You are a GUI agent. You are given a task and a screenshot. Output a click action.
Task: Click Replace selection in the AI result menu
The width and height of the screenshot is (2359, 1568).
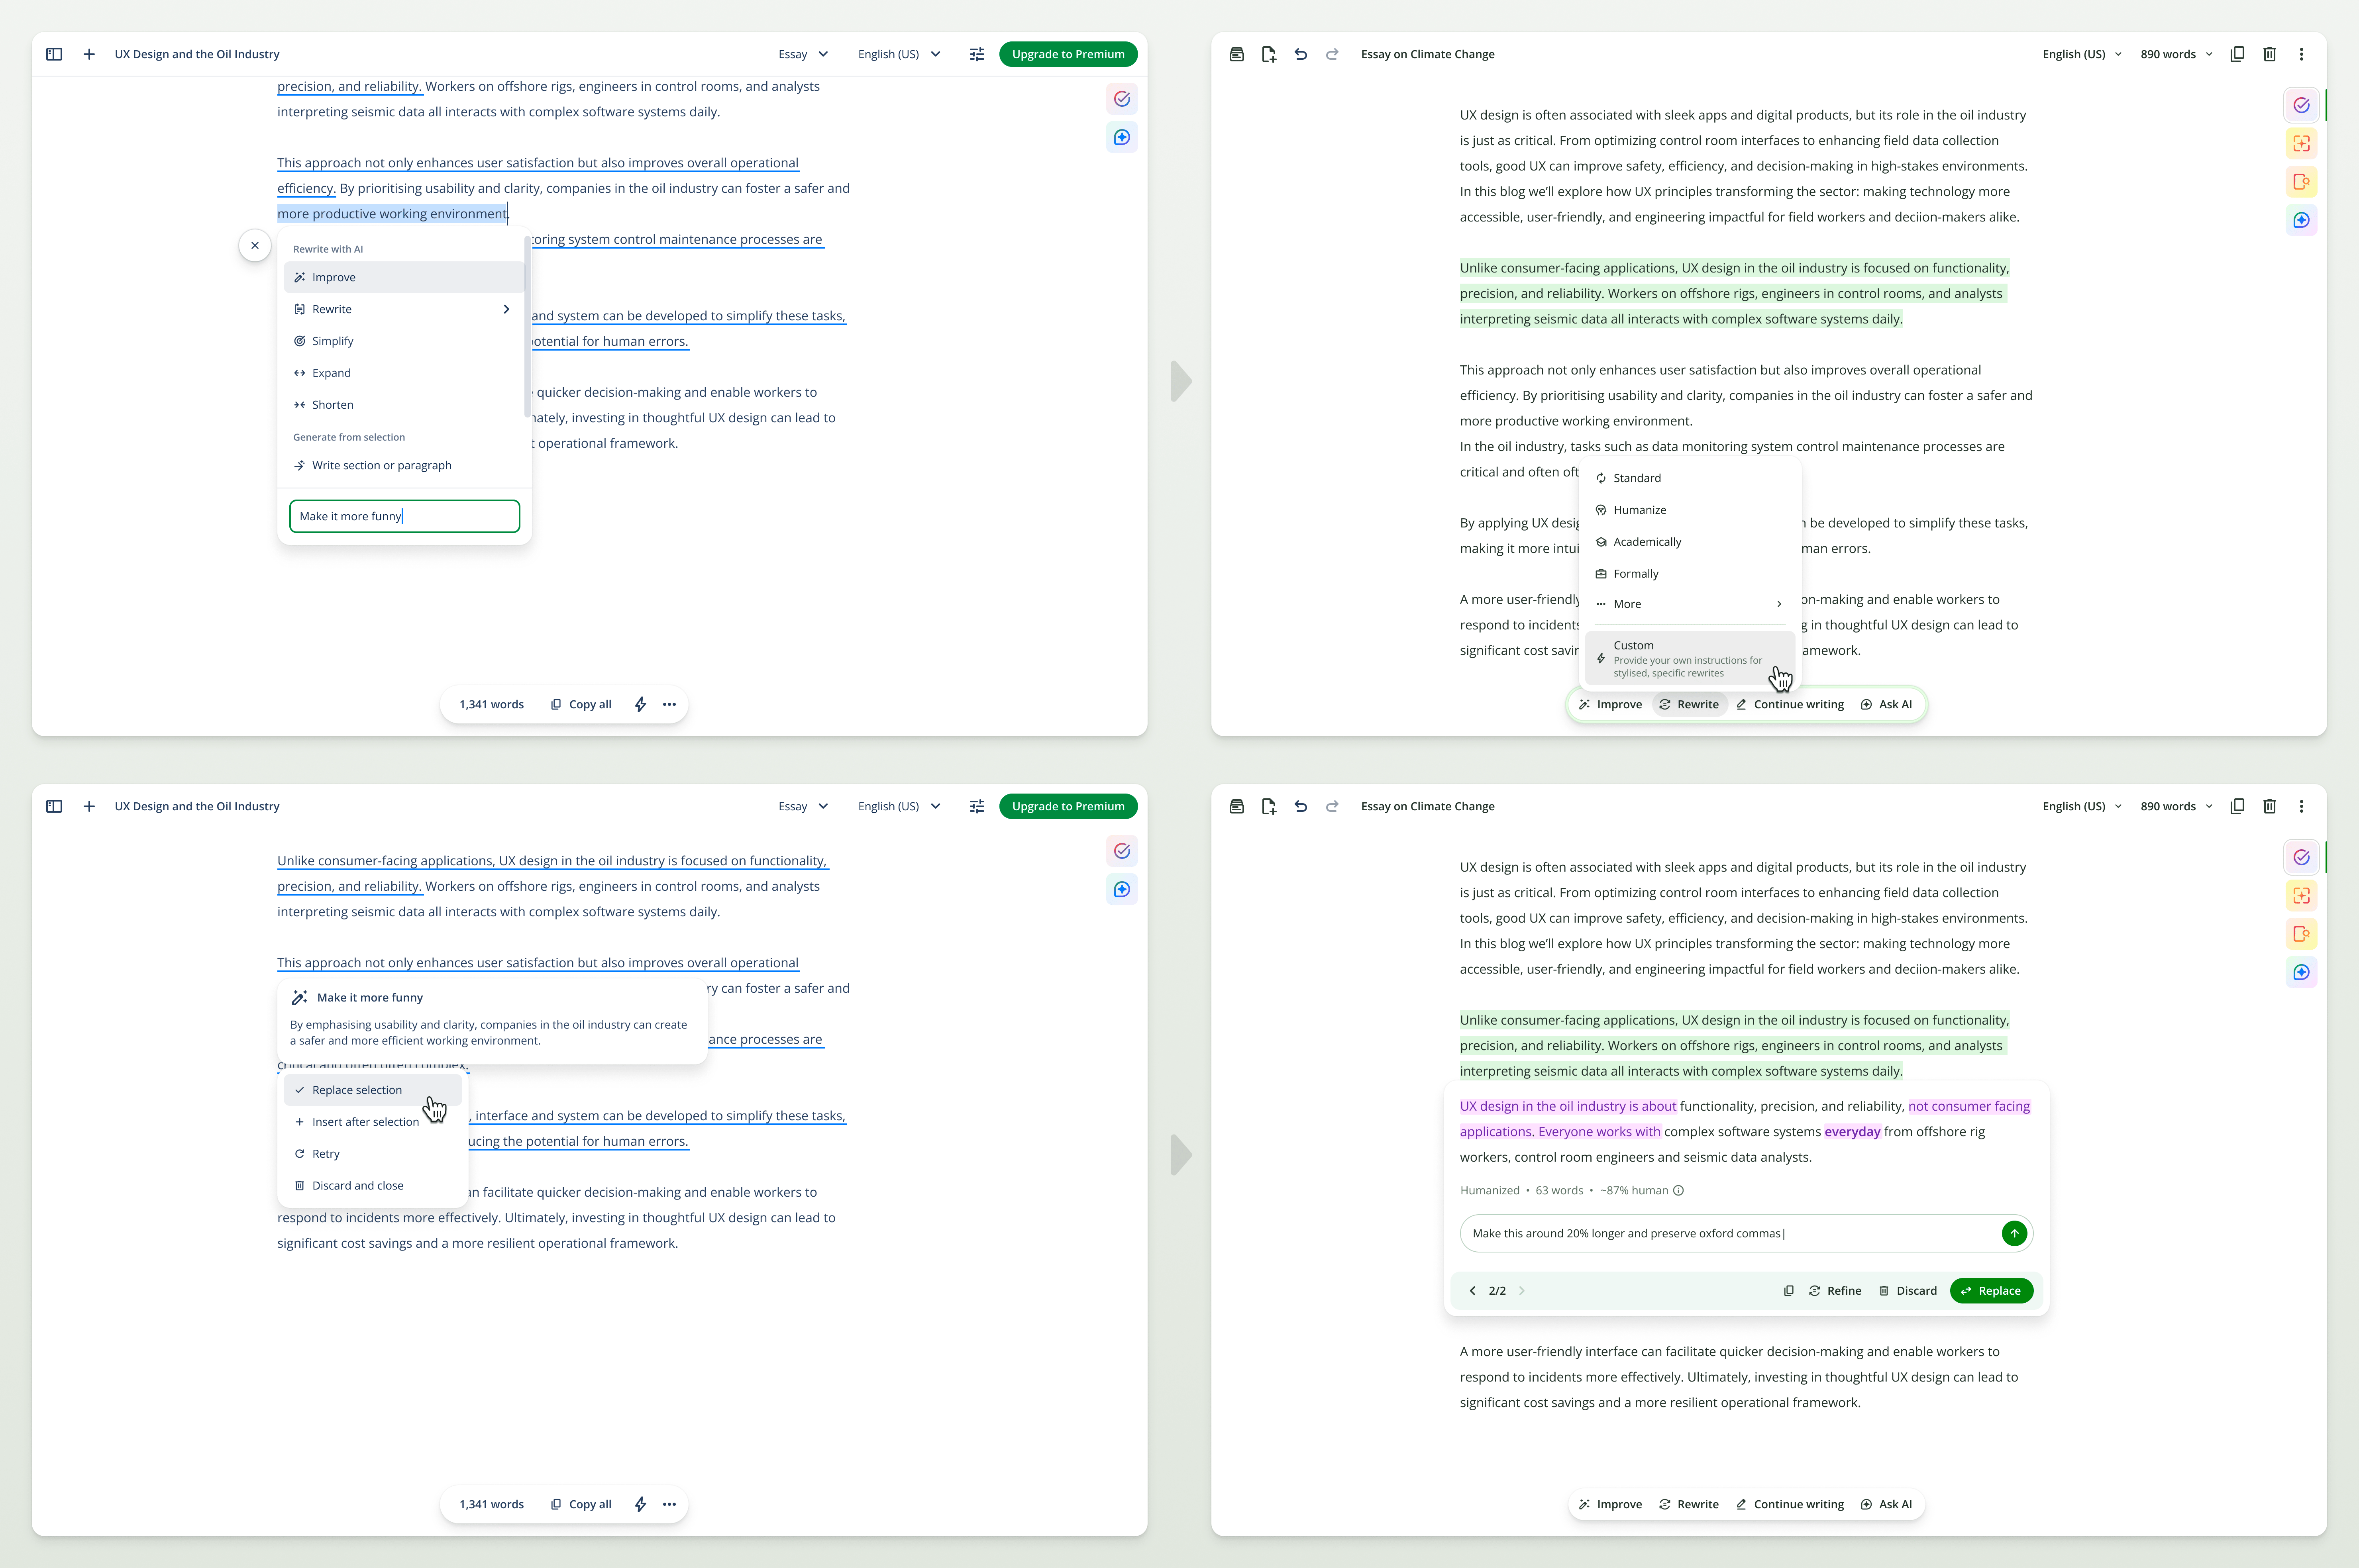click(x=373, y=1090)
